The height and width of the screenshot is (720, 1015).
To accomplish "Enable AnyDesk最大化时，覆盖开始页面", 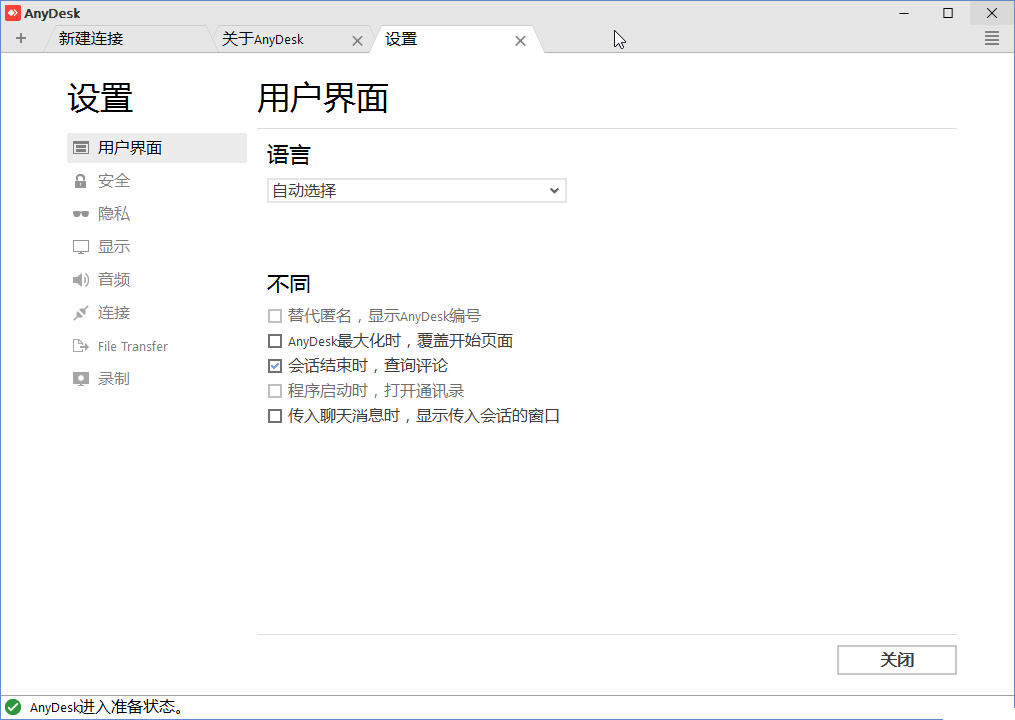I will (275, 340).
